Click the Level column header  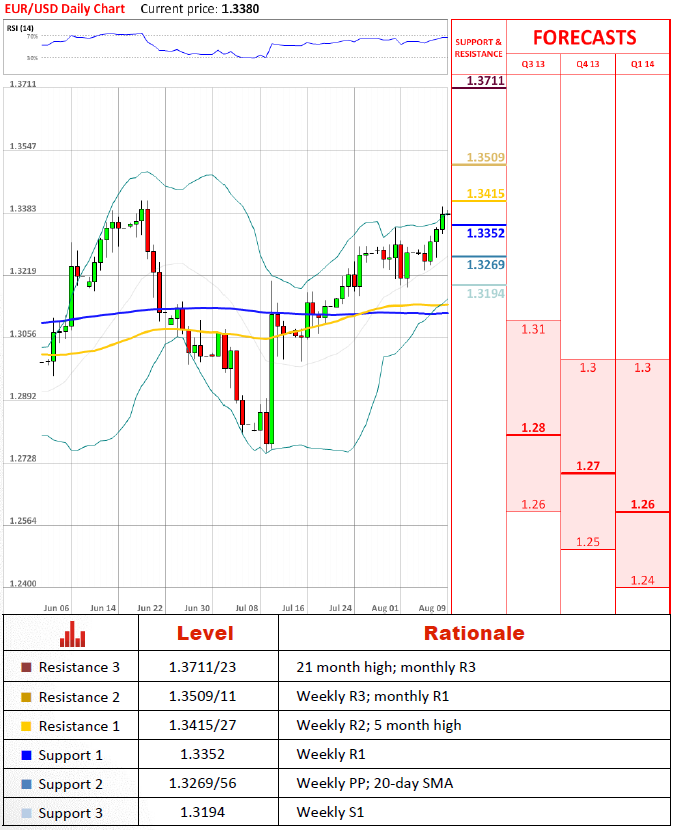point(205,633)
